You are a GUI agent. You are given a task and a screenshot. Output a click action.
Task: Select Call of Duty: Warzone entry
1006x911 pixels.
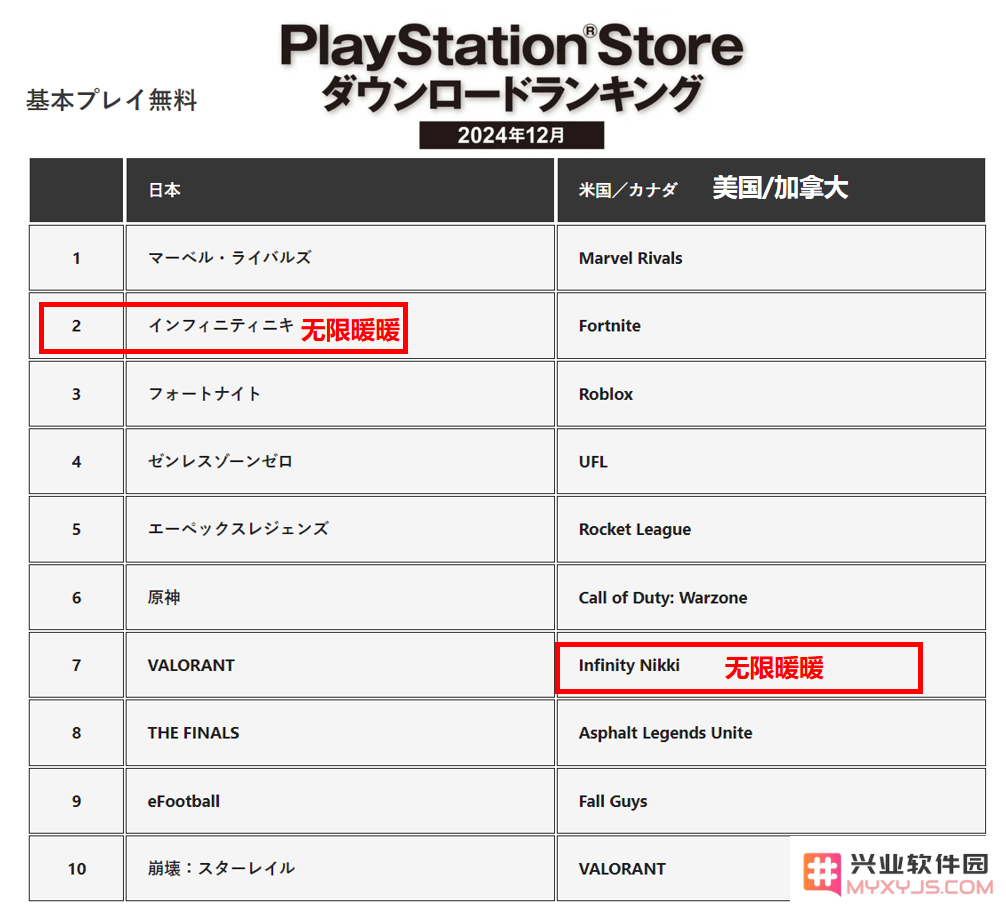(x=663, y=597)
